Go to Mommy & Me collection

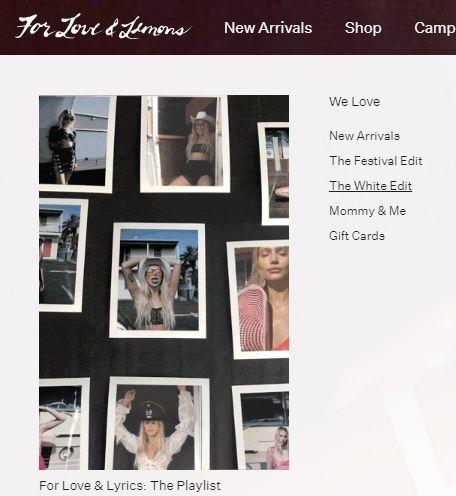click(367, 211)
